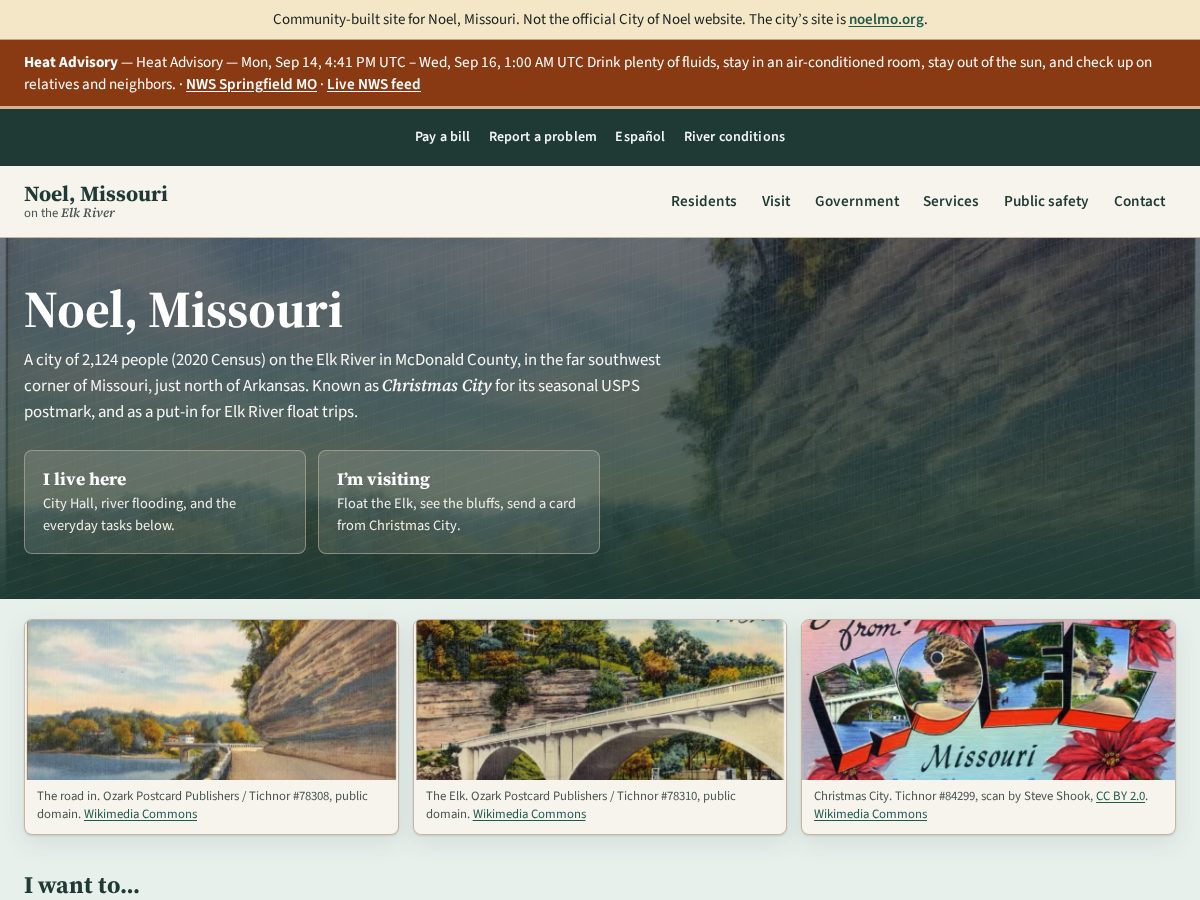Screen dimensions: 1200x900
Task: Select Report a problem
Action: coord(542,136)
